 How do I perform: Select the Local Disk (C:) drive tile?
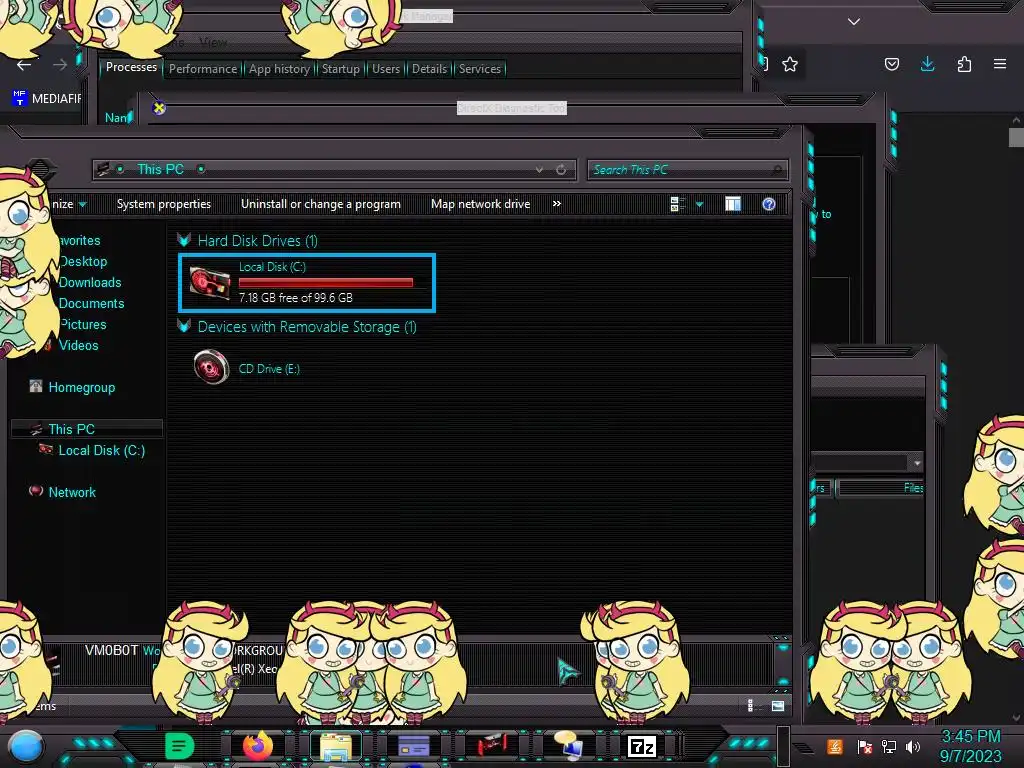coord(307,282)
